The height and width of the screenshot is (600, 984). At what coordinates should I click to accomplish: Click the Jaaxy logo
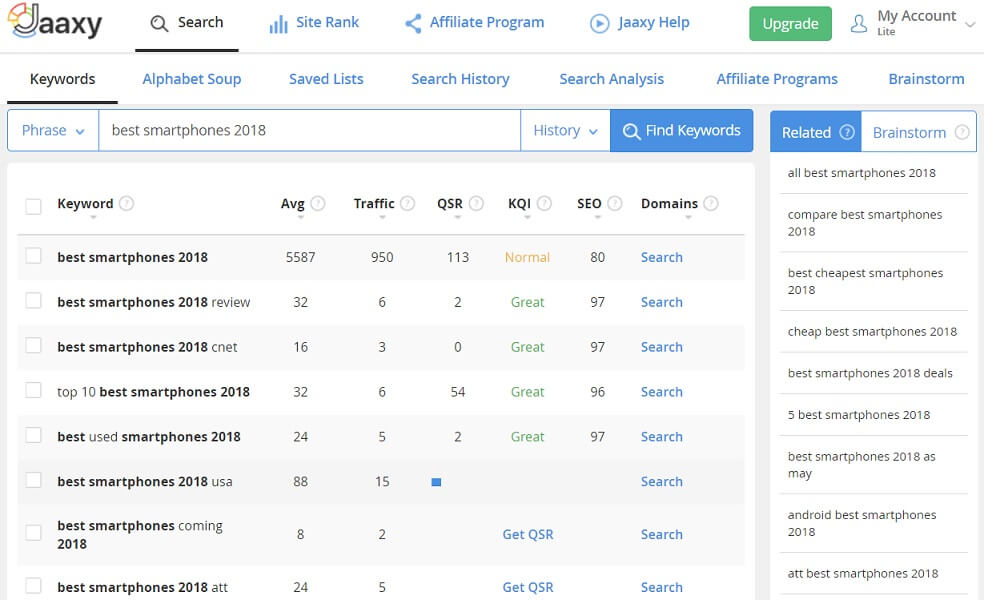pyautogui.click(x=55, y=22)
